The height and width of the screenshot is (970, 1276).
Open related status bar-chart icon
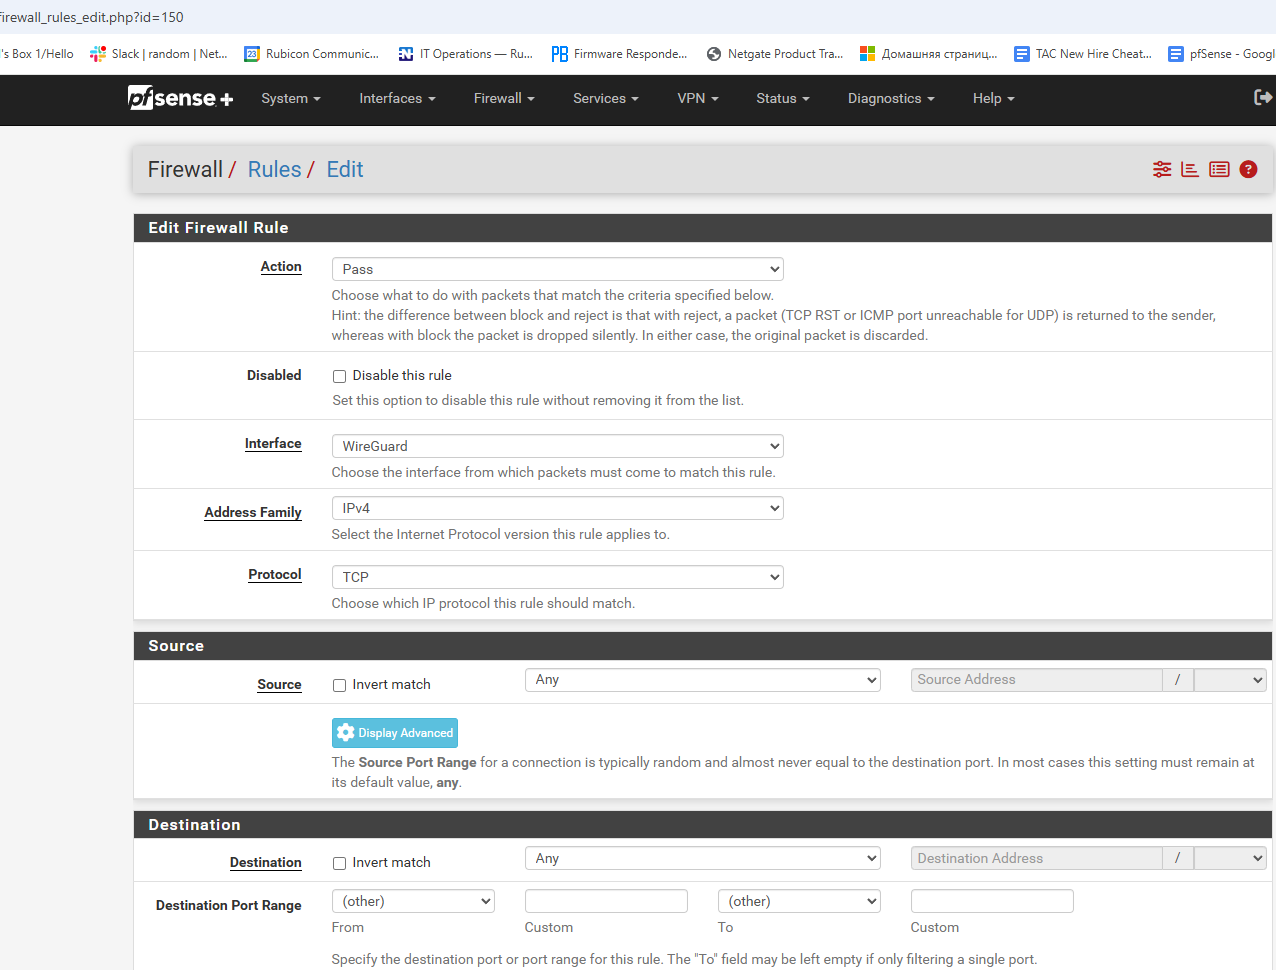[x=1190, y=169]
